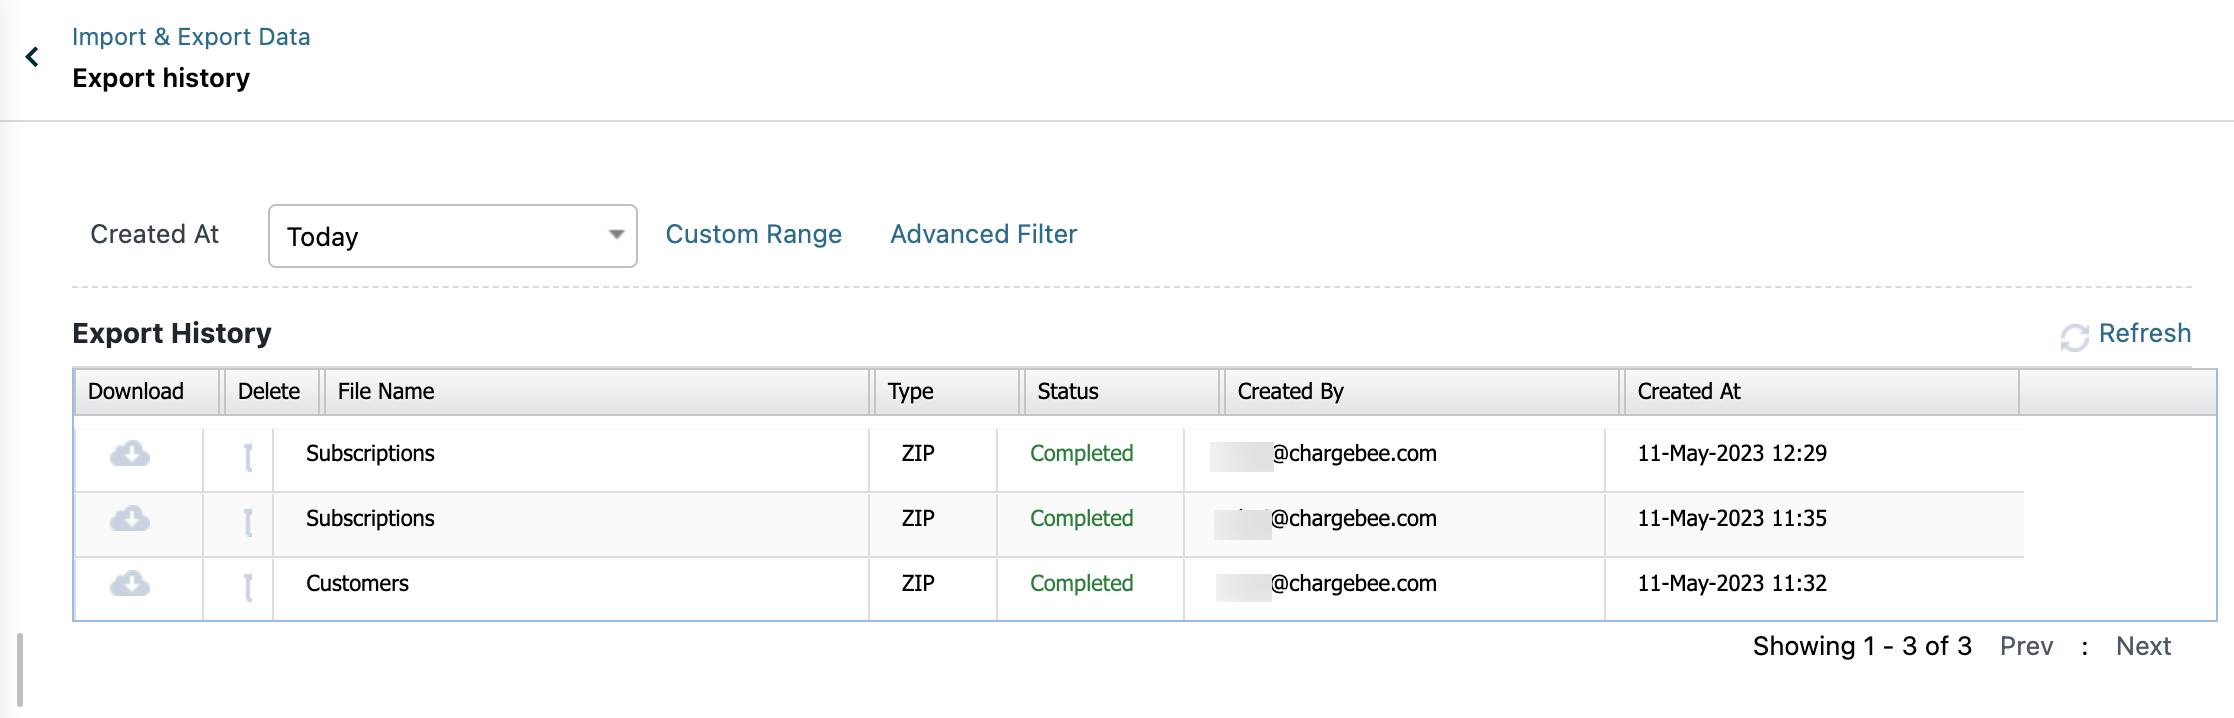The image size is (2234, 718).
Task: Download the 11:35 Subscriptions export file
Action: (x=130, y=519)
